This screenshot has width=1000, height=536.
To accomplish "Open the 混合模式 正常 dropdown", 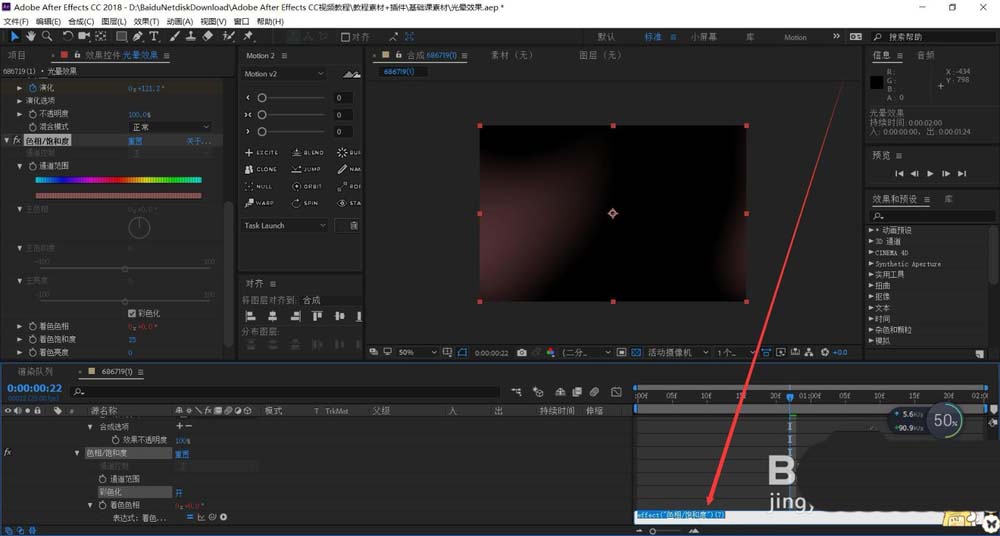I will (169, 127).
